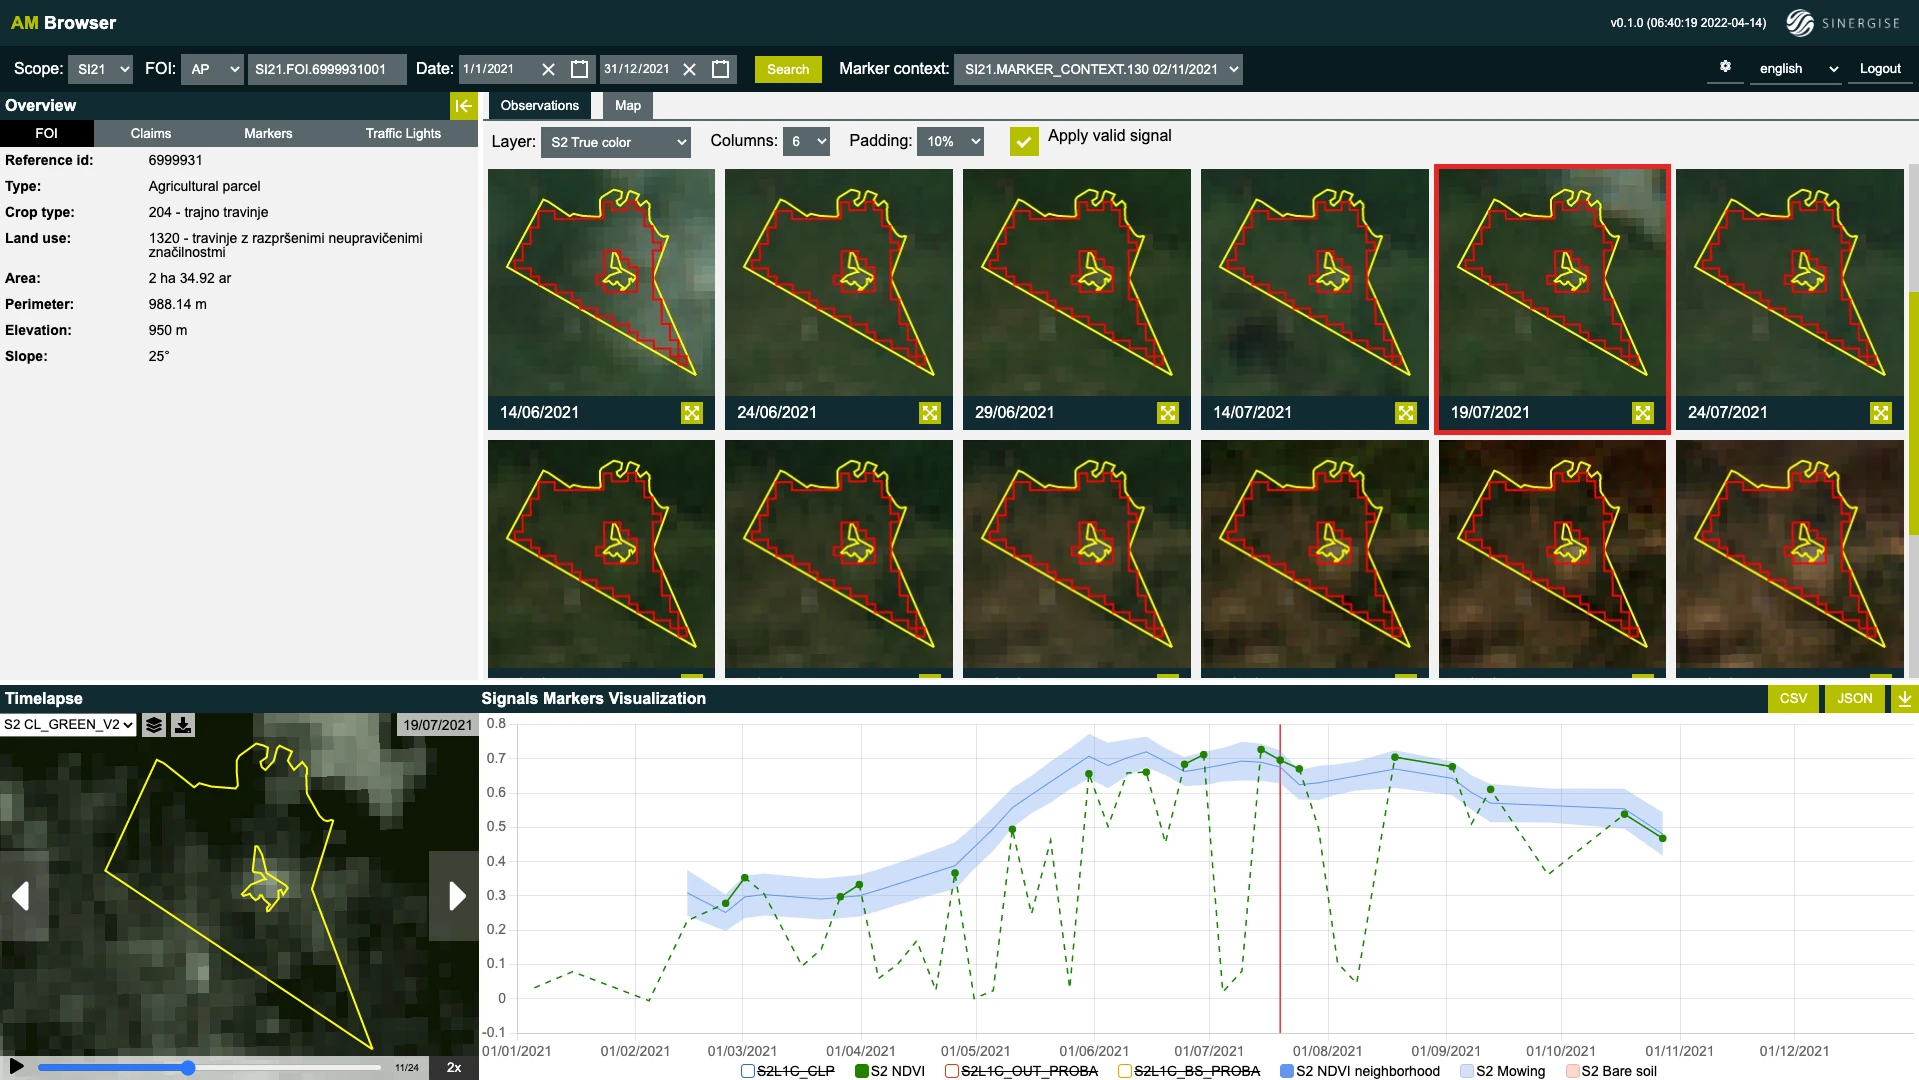Viewport: 1919px width, 1080px height.
Task: Collapse the Overview panel with arrow icon
Action: tap(463, 106)
